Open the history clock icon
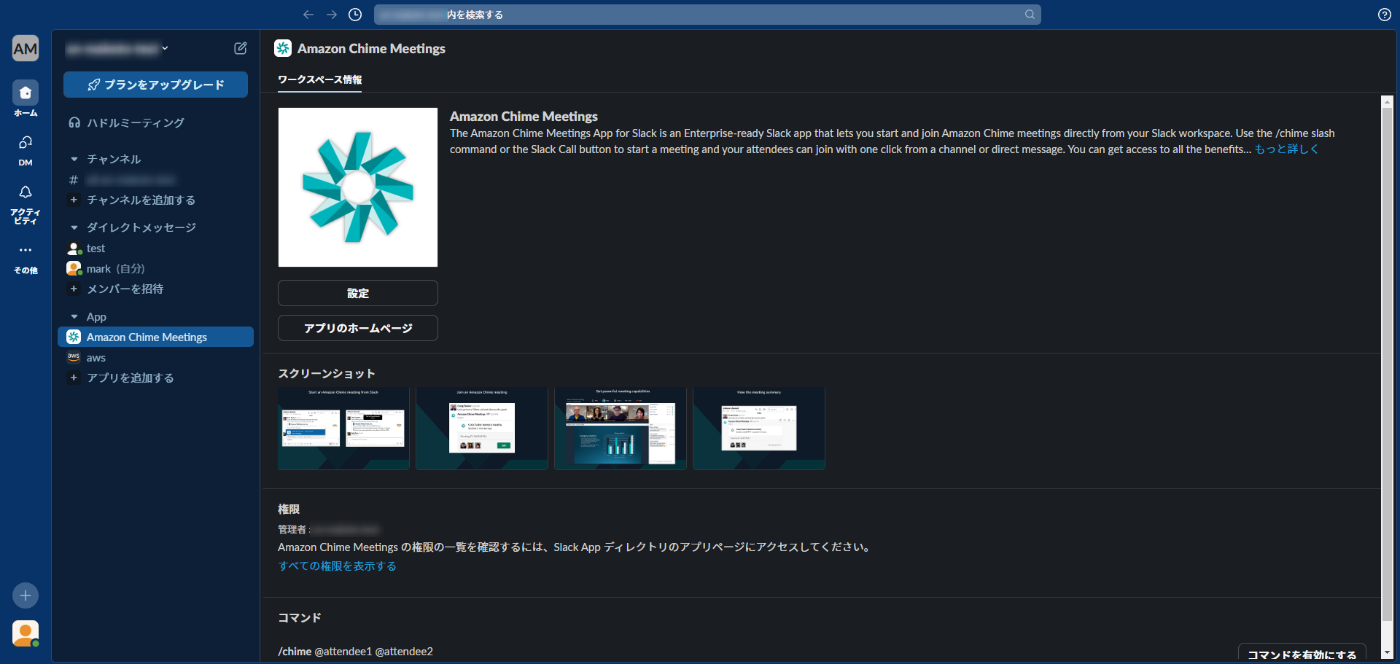Image resolution: width=1400 pixels, height=664 pixels. point(355,14)
